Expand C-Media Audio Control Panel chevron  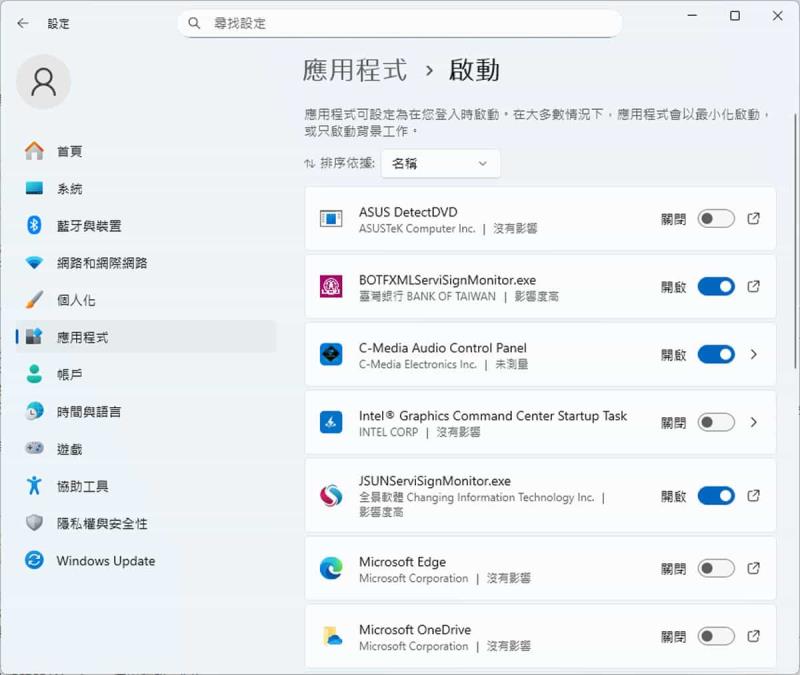tap(754, 355)
